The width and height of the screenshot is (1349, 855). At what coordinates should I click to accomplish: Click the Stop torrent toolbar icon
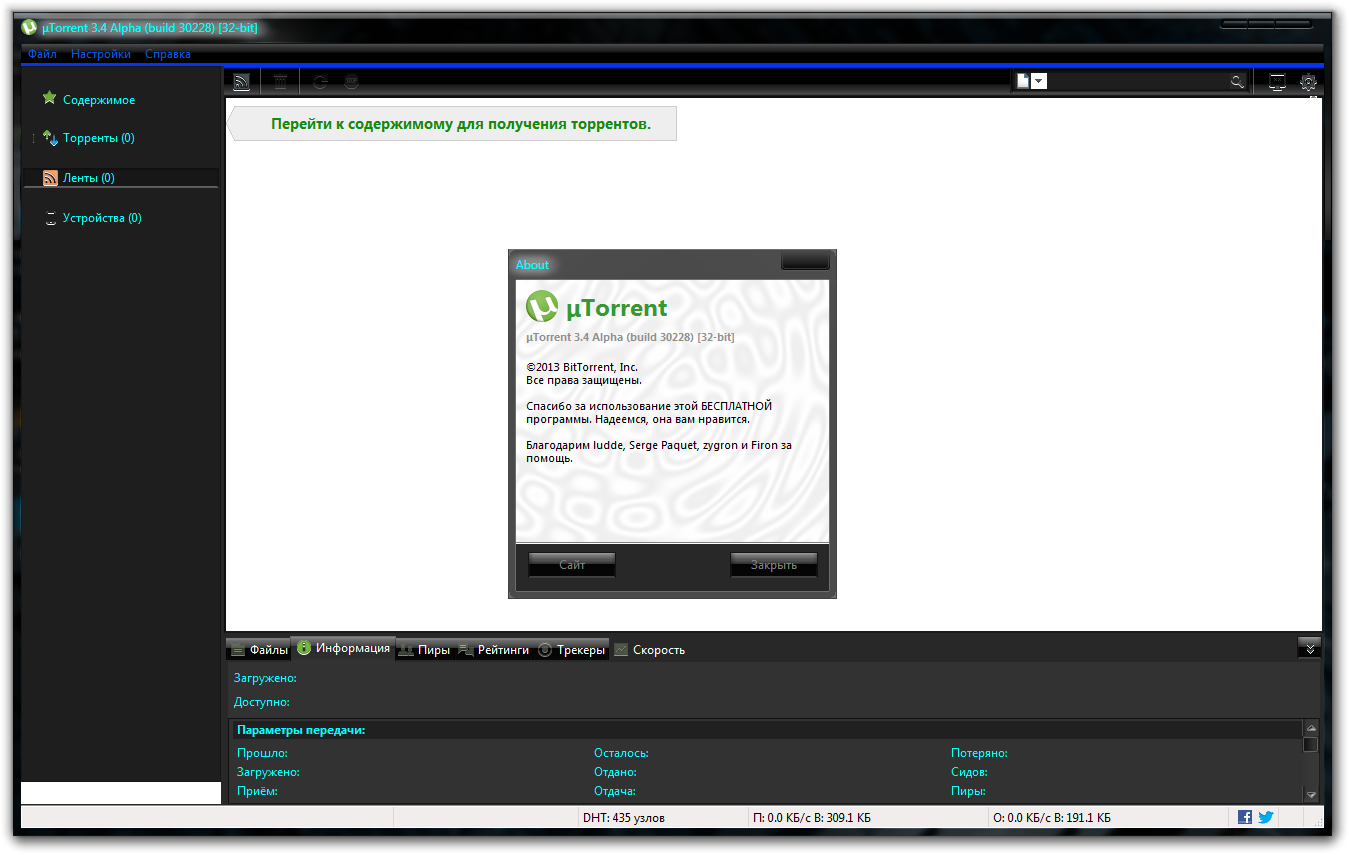tap(351, 82)
